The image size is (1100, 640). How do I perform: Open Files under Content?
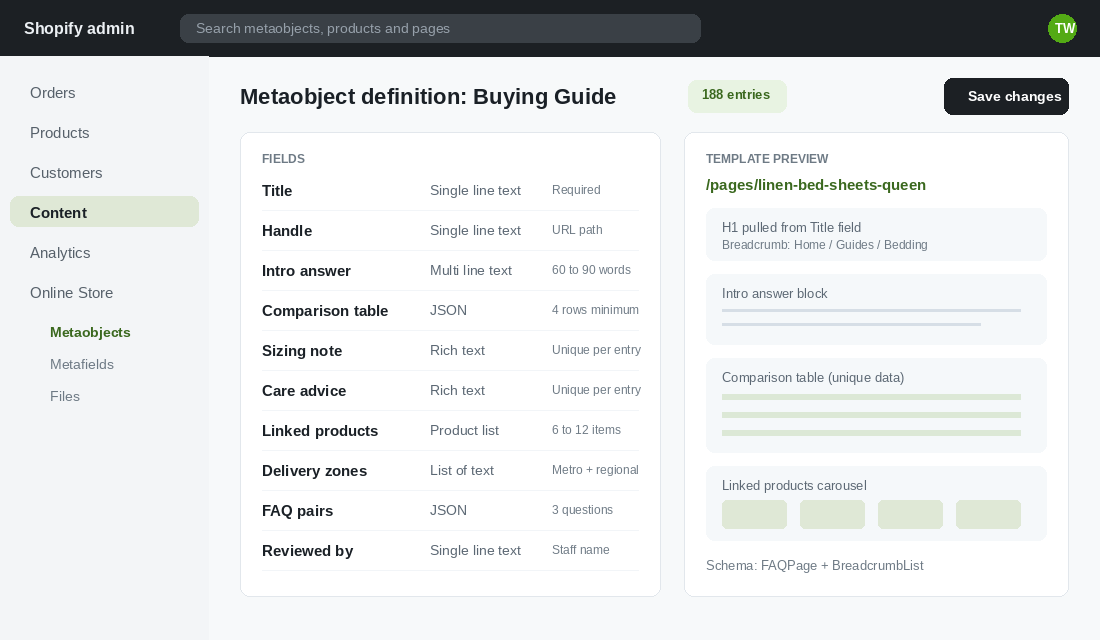(65, 396)
